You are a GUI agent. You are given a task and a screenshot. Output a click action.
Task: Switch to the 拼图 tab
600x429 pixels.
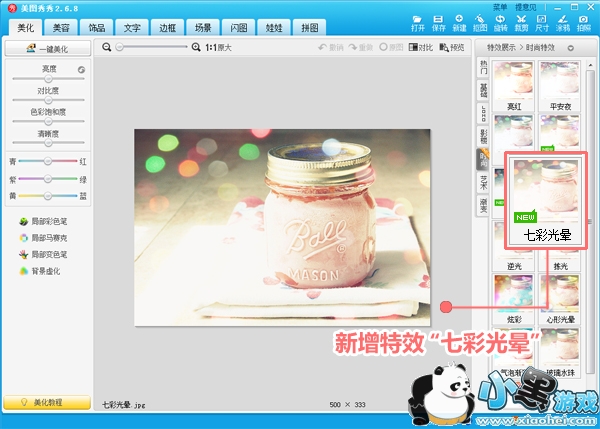pyautogui.click(x=310, y=28)
